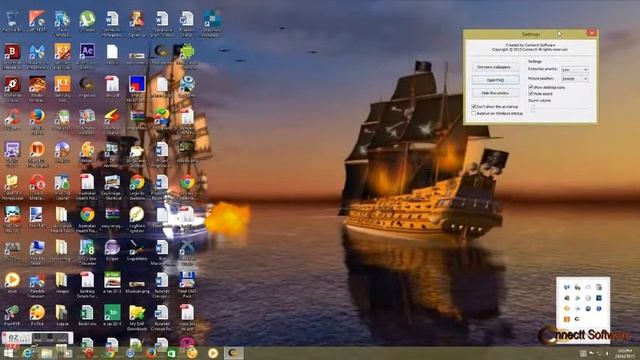
Task: Open the Execution priority dropdown
Action: (x=575, y=70)
